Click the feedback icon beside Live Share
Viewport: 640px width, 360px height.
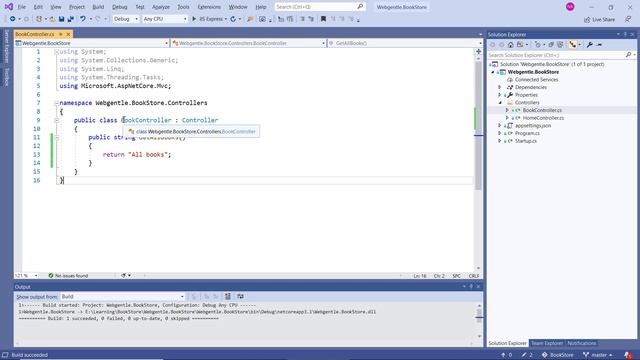tap(628, 19)
